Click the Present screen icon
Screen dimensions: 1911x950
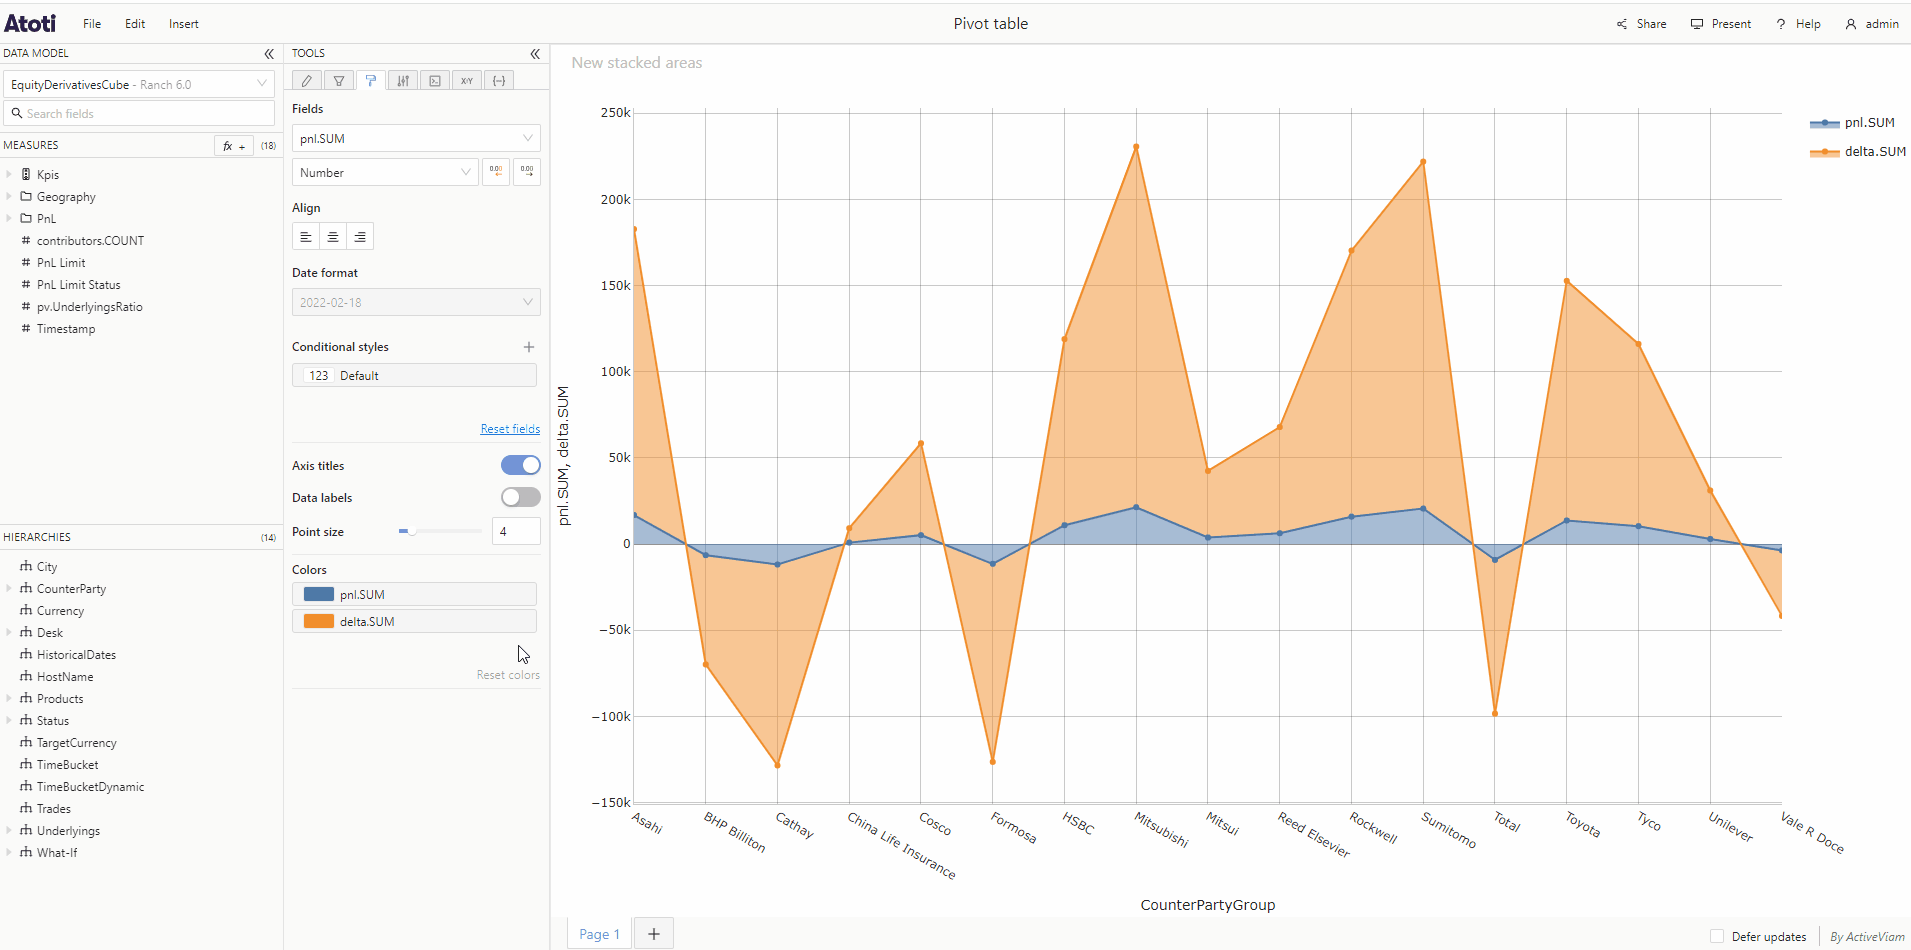(x=1697, y=24)
